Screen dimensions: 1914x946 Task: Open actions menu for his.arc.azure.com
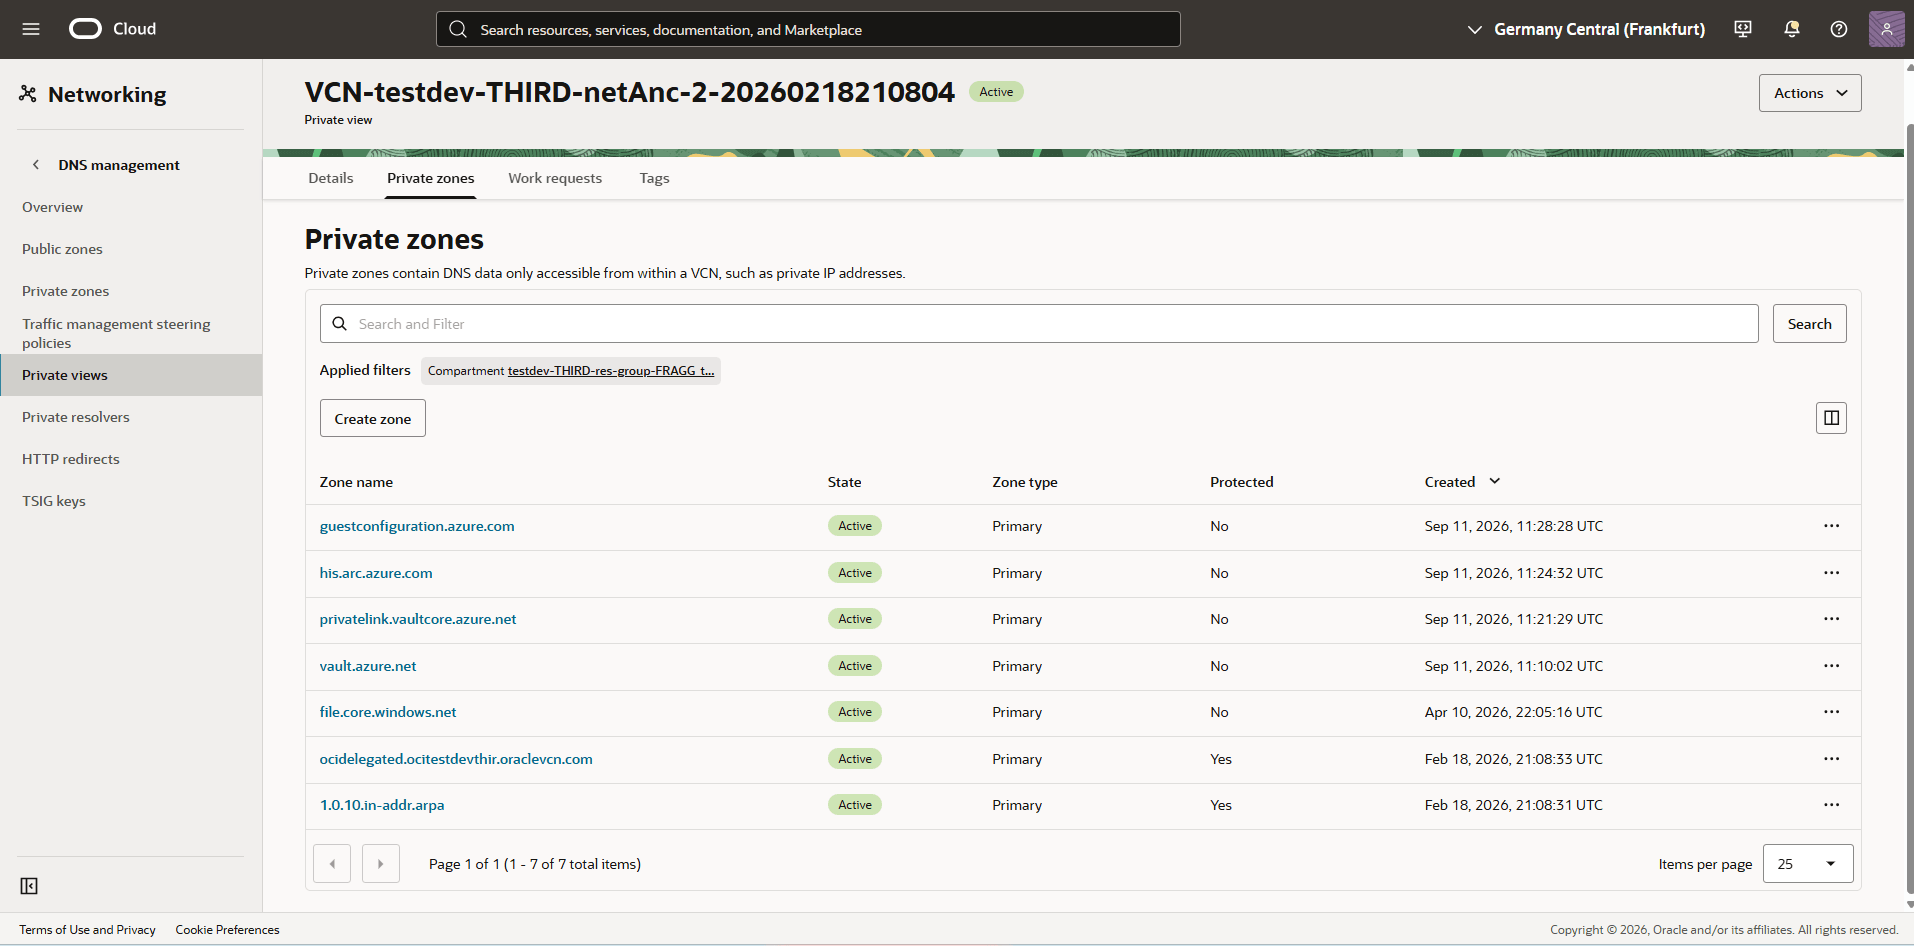pos(1831,573)
